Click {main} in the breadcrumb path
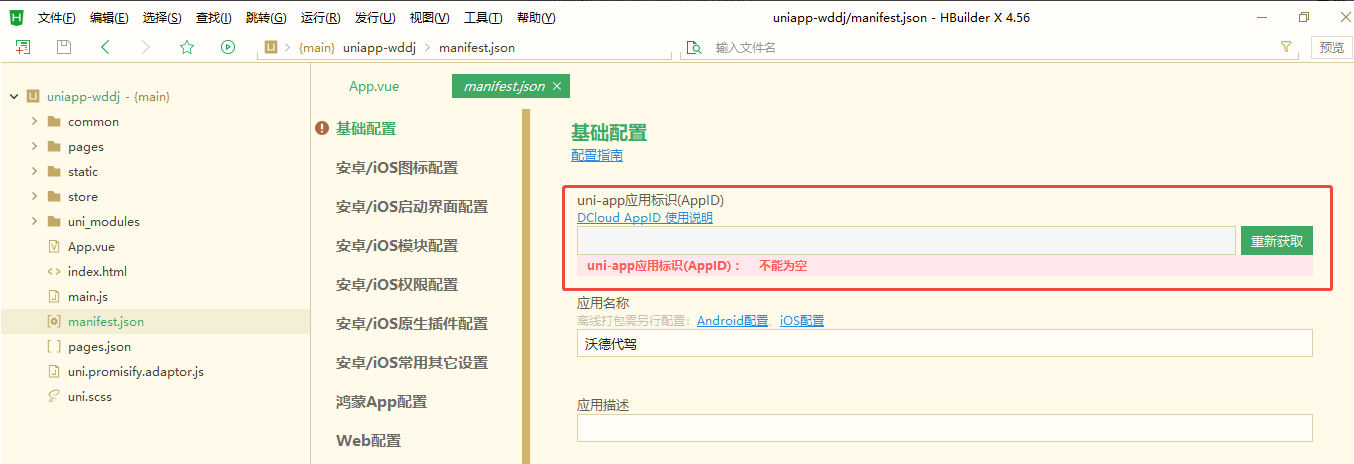Viewport: 1354px width, 464px height. (316, 47)
